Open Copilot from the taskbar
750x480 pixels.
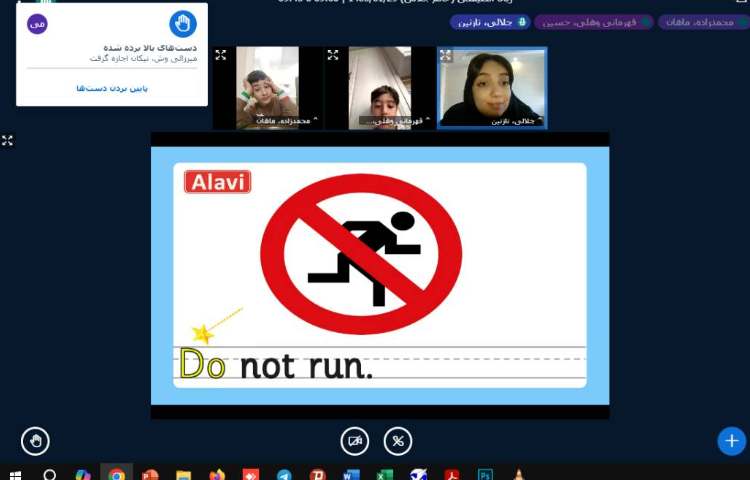click(x=83, y=474)
